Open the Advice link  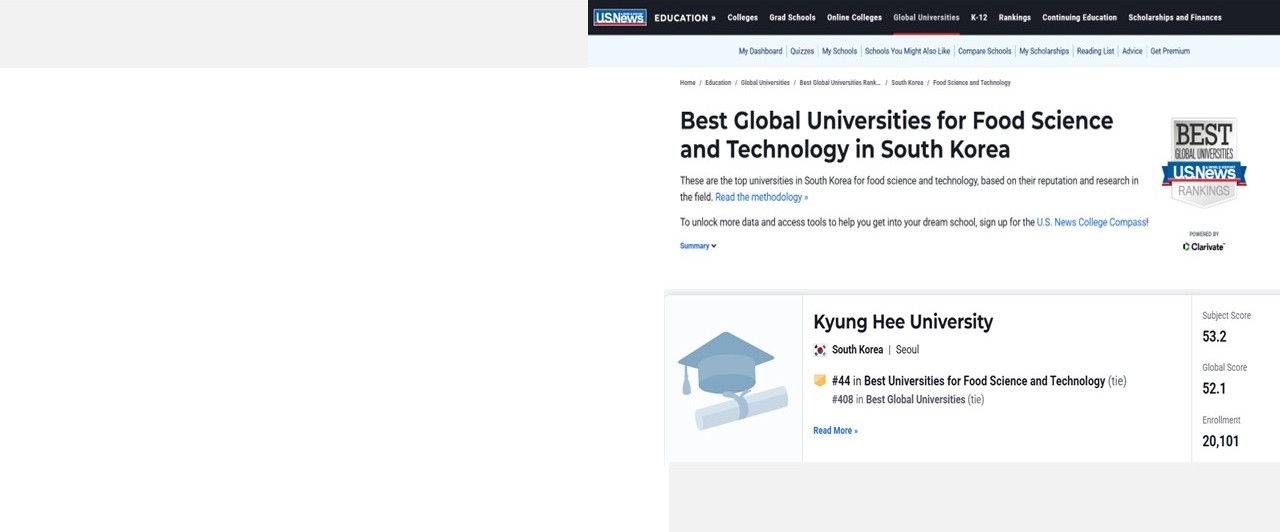1132,51
